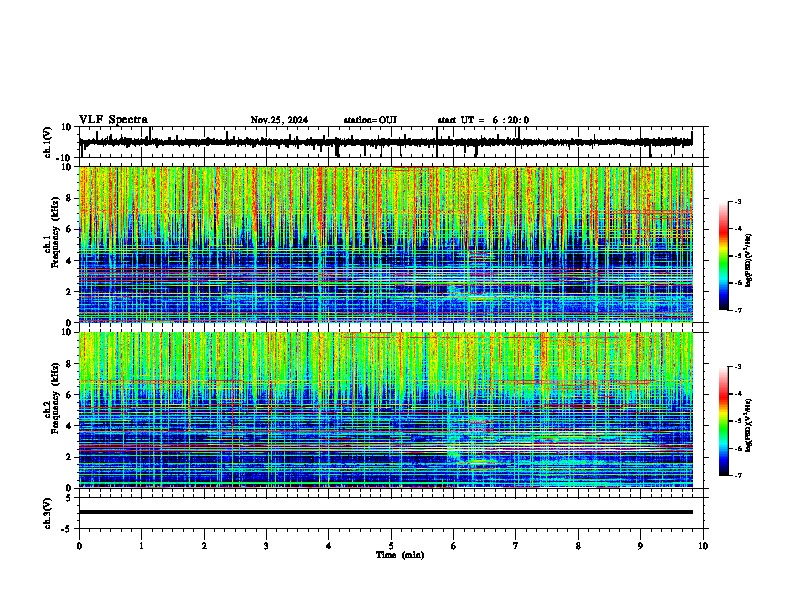The image size is (792, 612).
Task: Click the ch.1(V) axis label
Action: [47, 142]
